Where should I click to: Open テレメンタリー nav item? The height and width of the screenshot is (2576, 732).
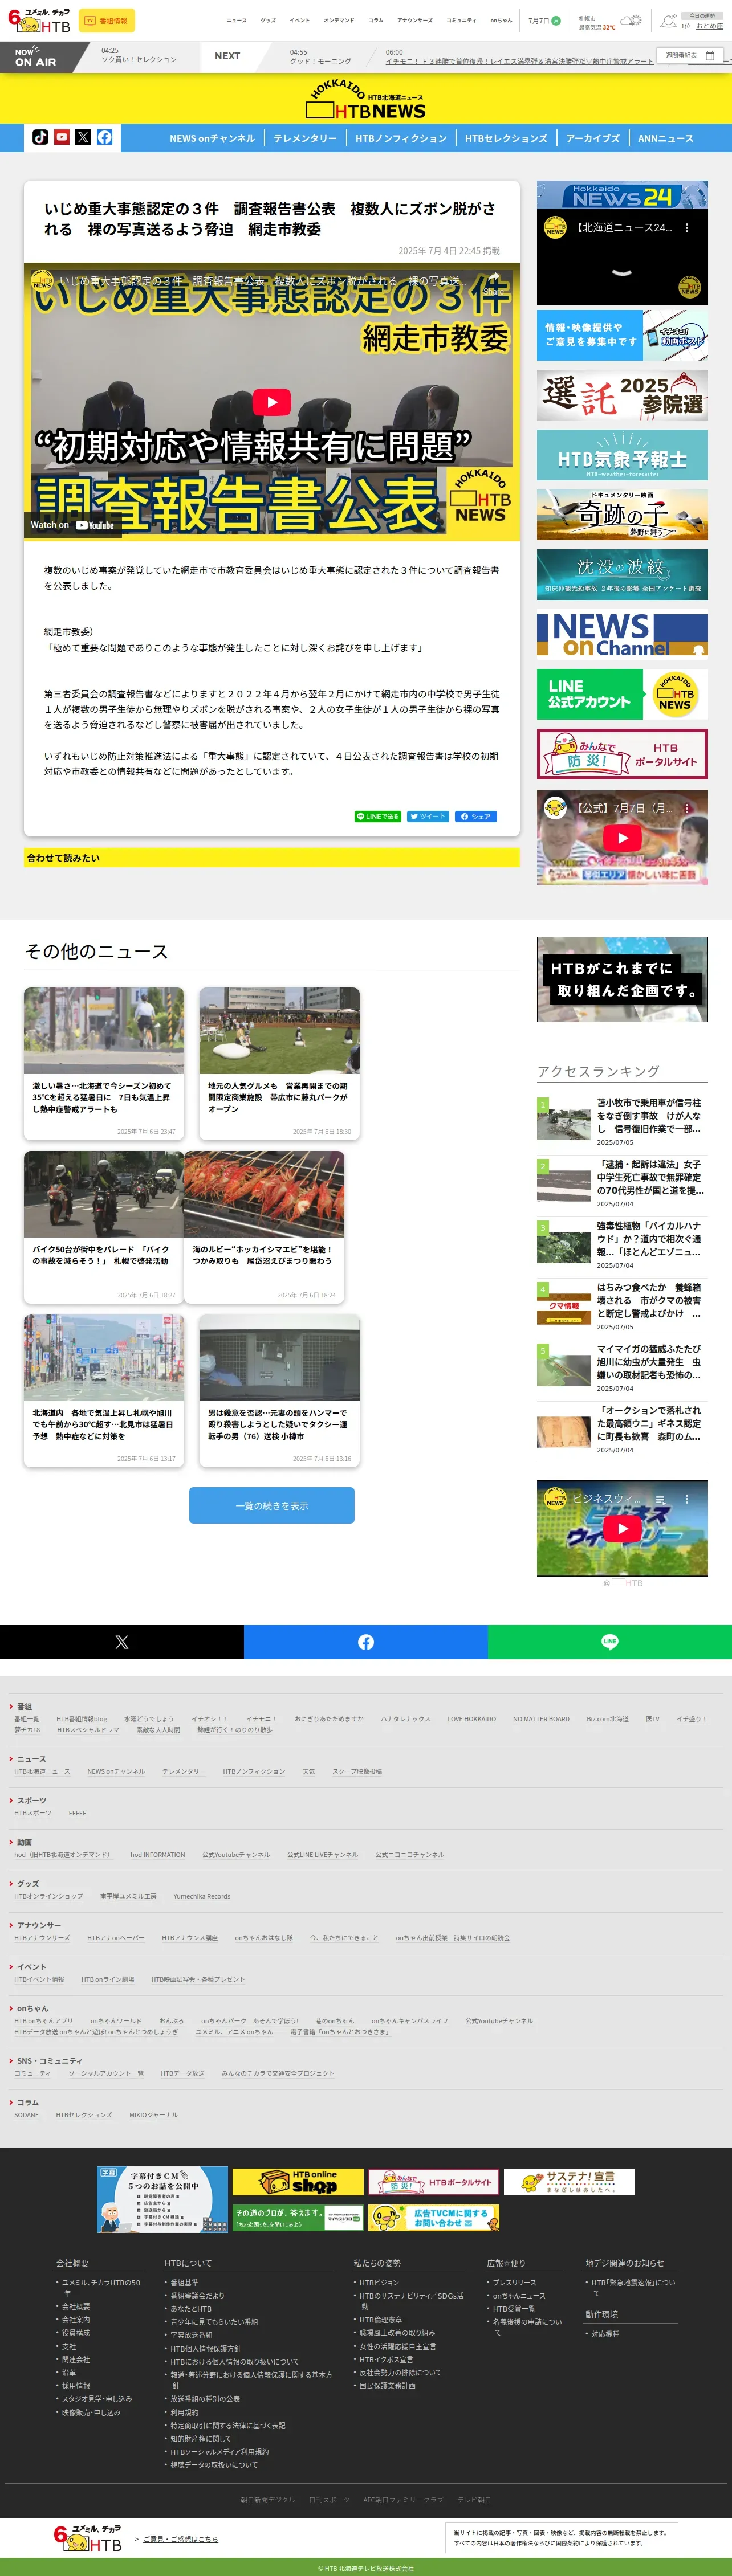pyautogui.click(x=305, y=138)
